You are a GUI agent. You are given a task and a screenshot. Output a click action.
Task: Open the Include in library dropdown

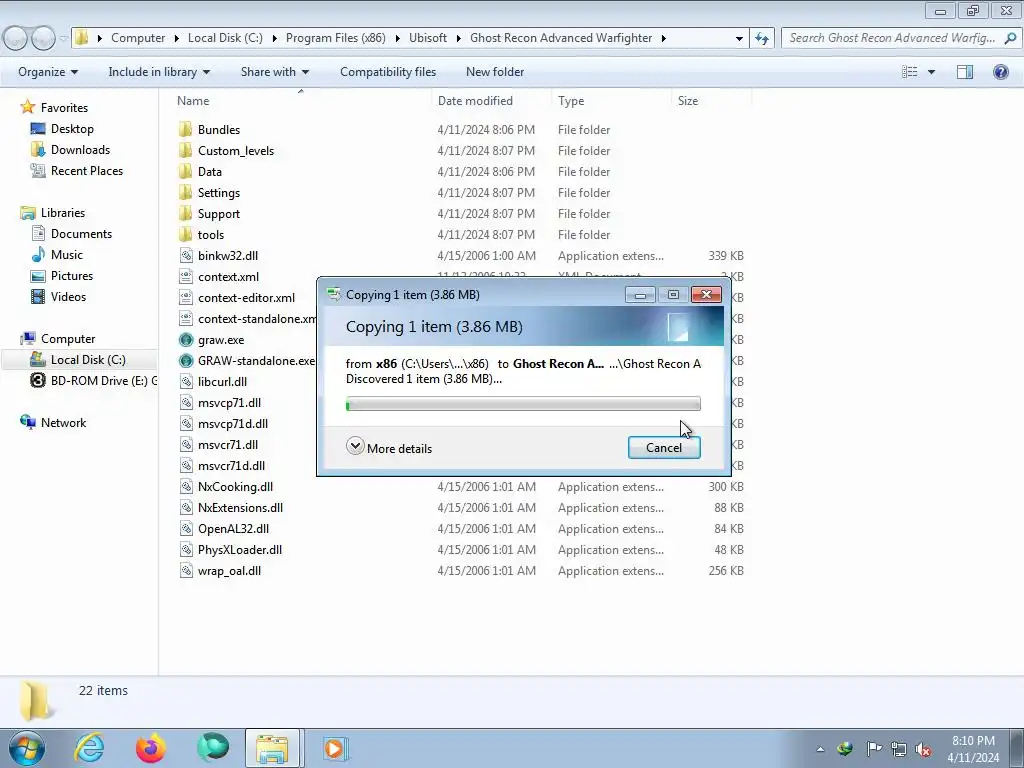pos(159,72)
